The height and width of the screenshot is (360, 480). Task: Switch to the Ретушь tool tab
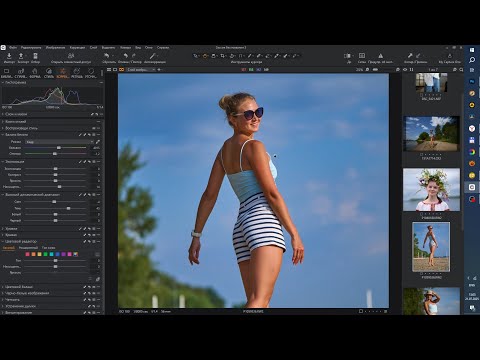77,73
